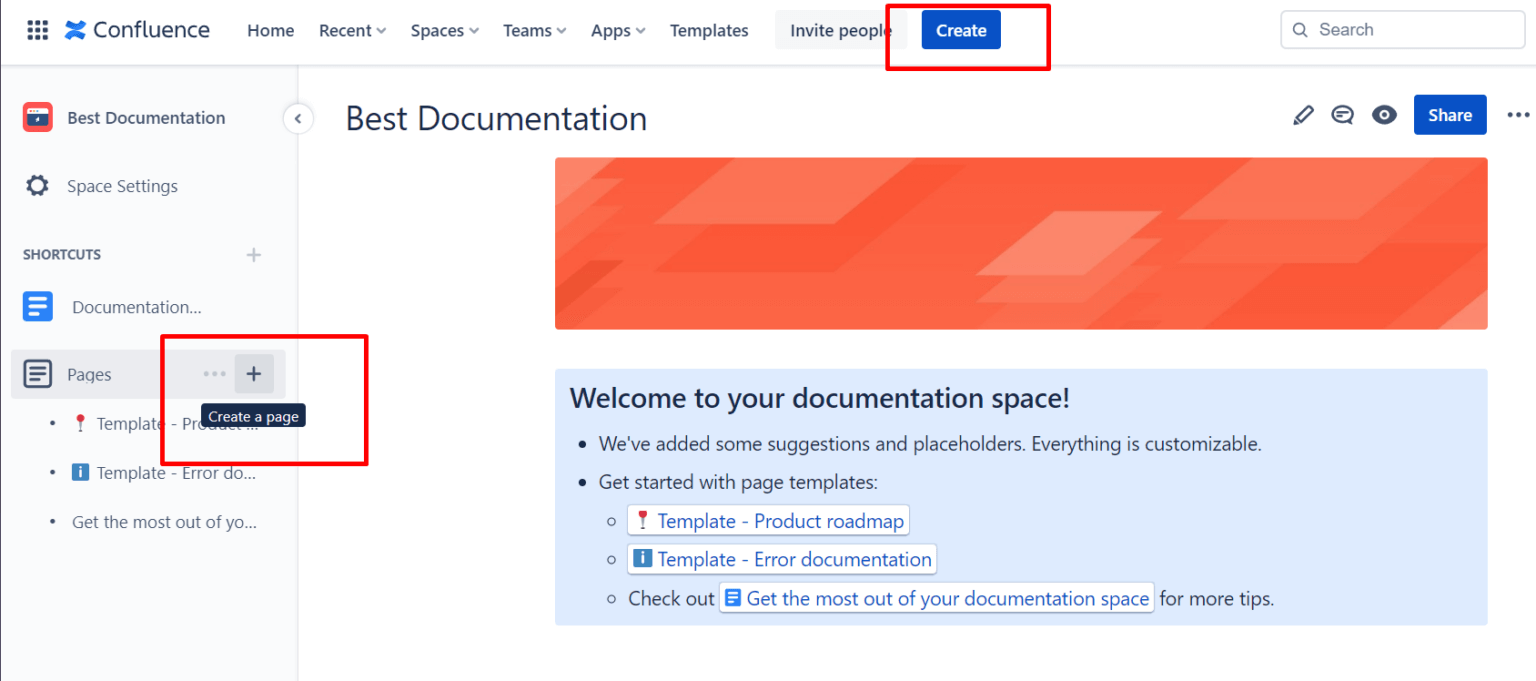This screenshot has height=681, width=1536.
Task: Click the Best Documentation space avatar
Action: tap(37, 117)
